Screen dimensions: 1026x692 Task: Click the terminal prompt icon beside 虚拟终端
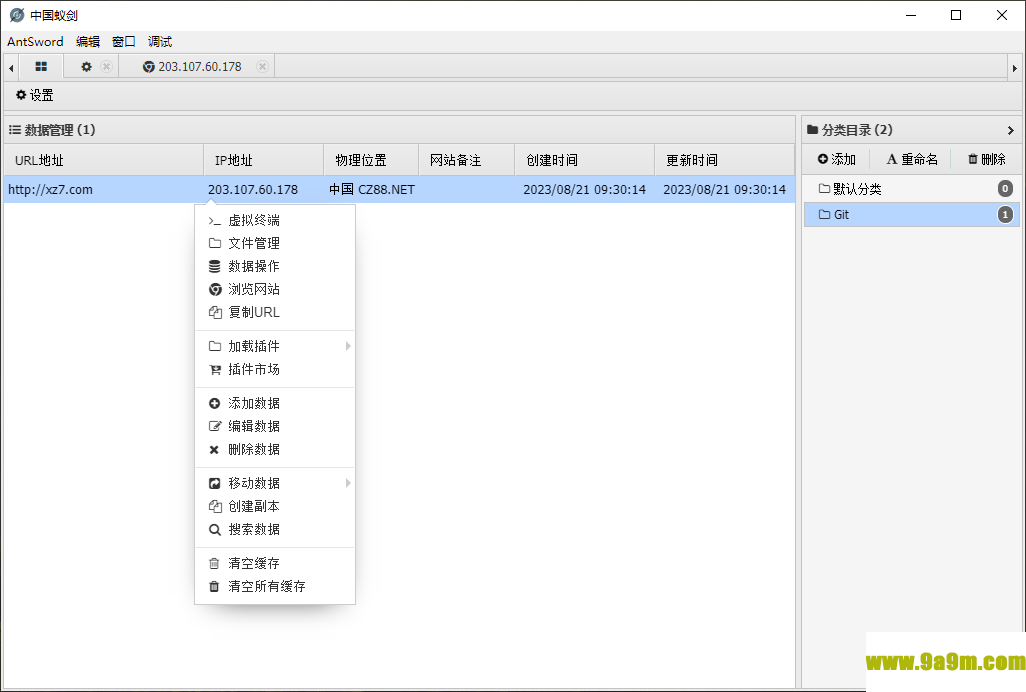coord(214,221)
